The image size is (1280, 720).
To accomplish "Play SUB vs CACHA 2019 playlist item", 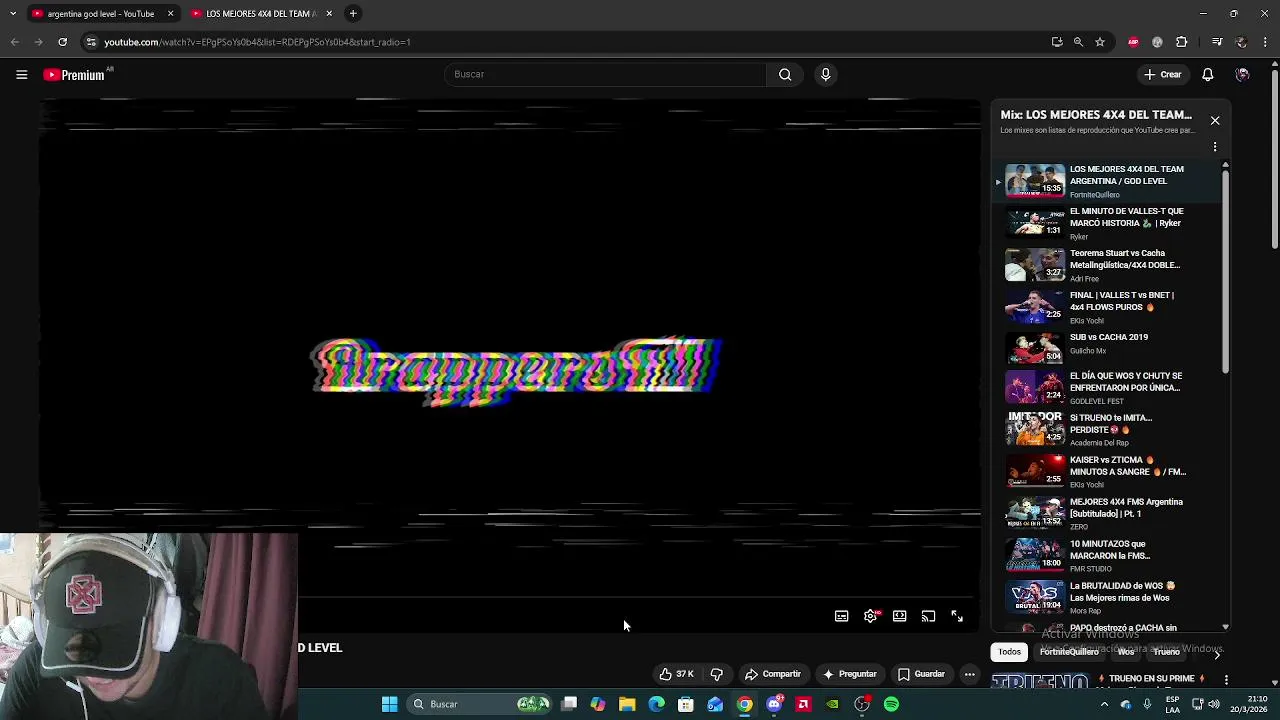I will [1108, 349].
